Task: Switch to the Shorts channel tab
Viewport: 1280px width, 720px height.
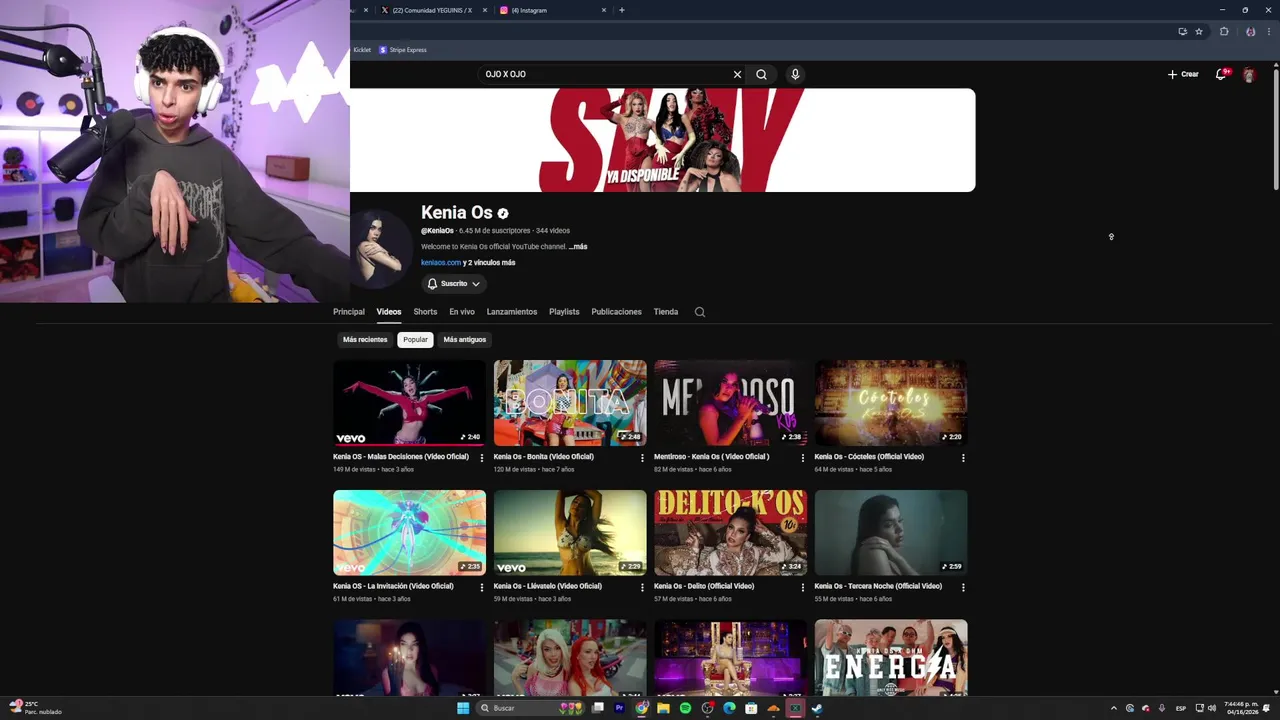Action: coord(425,312)
